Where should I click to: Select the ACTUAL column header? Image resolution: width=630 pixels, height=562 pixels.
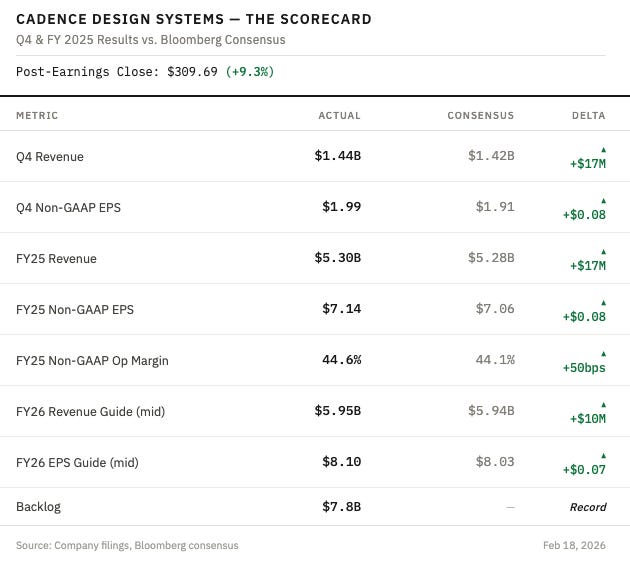coord(339,116)
